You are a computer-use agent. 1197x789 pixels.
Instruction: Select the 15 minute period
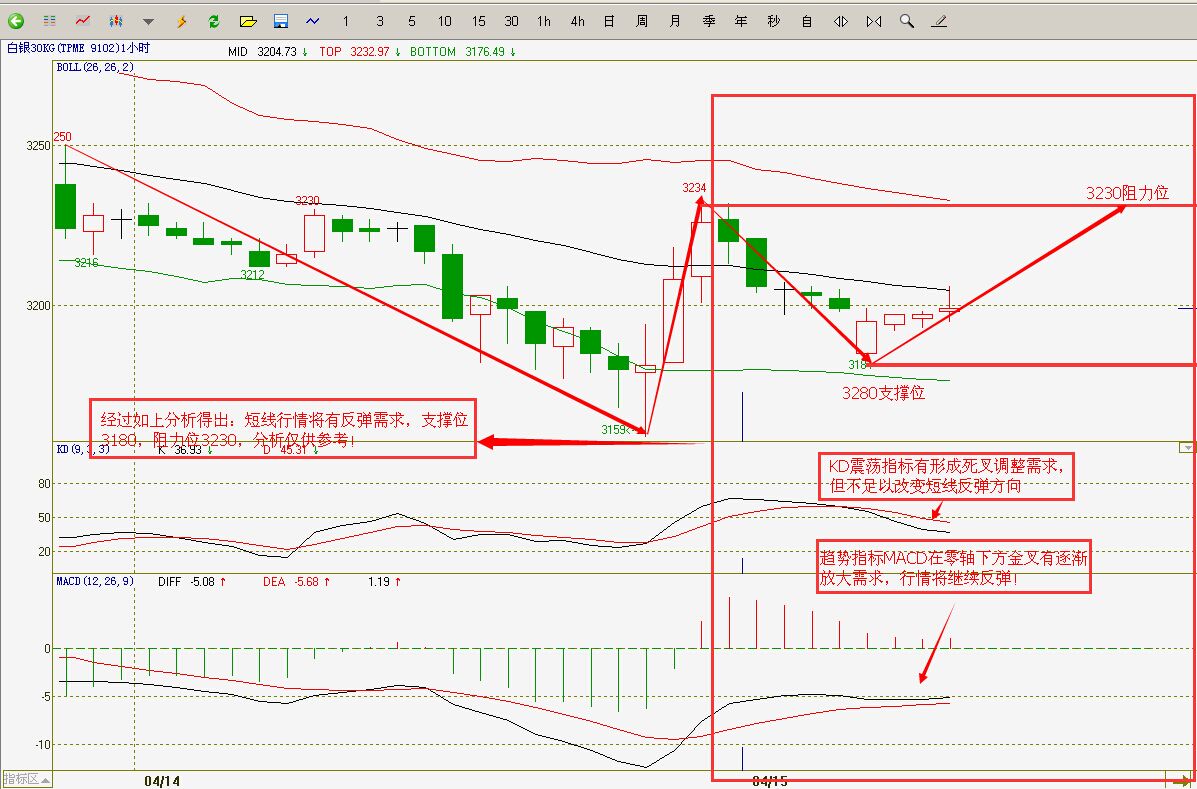tap(478, 21)
